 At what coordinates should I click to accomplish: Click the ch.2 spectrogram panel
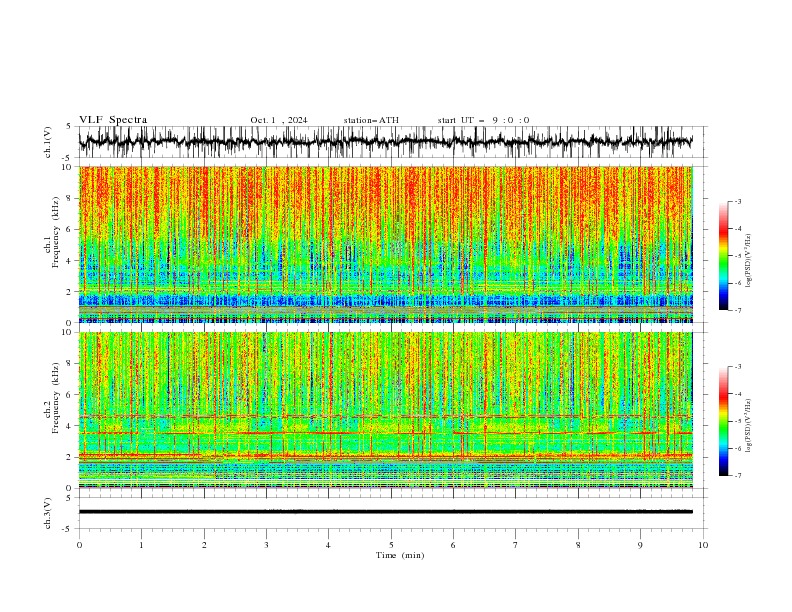point(385,410)
